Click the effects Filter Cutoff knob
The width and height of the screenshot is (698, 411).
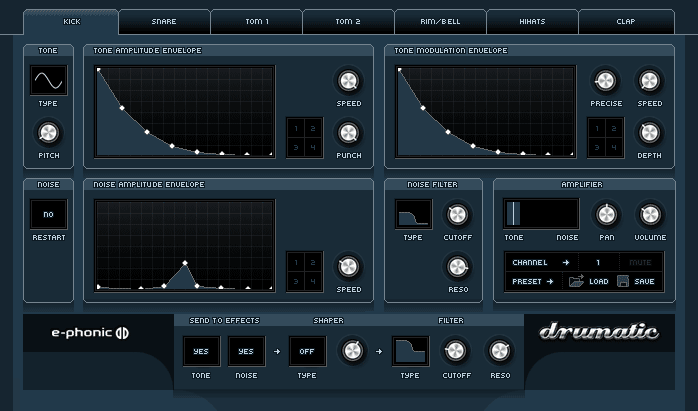[x=455, y=351]
